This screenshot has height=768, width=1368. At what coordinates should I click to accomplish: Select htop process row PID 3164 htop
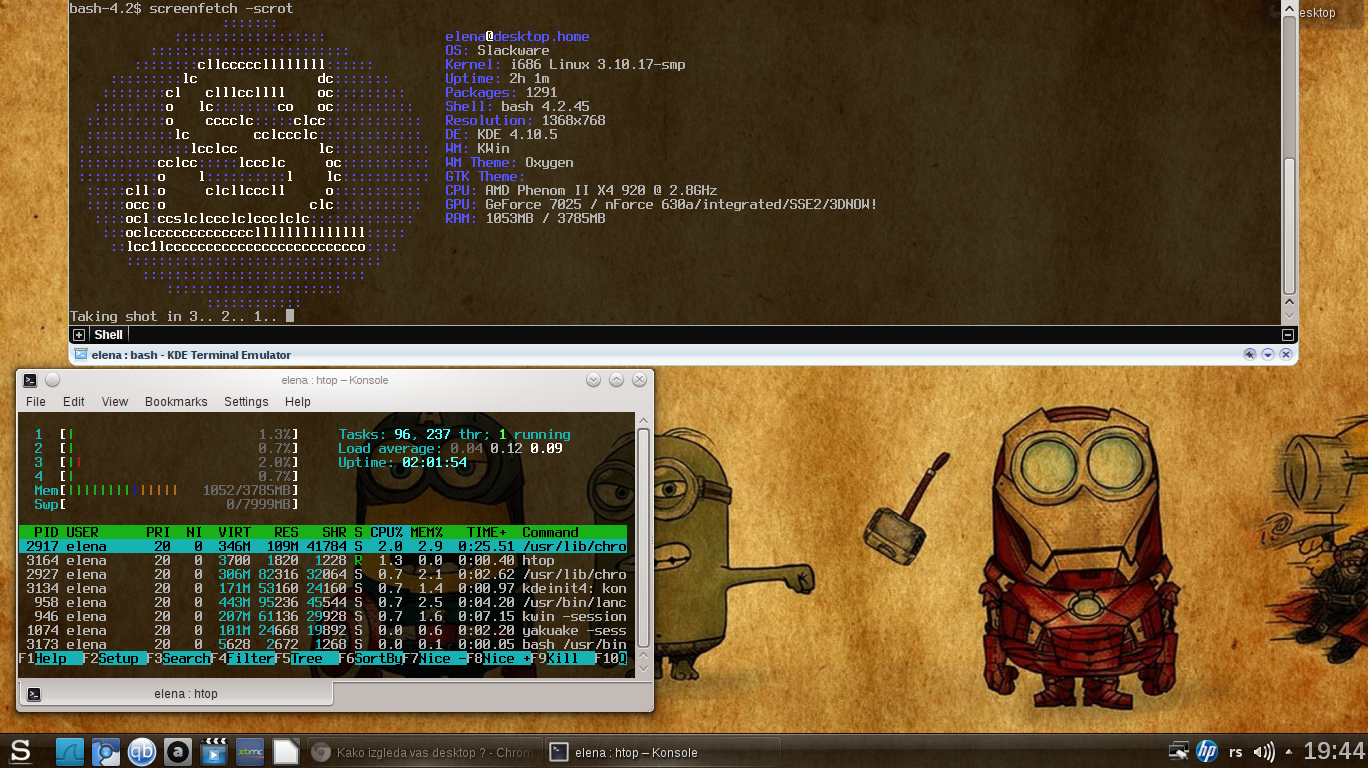[x=323, y=560]
